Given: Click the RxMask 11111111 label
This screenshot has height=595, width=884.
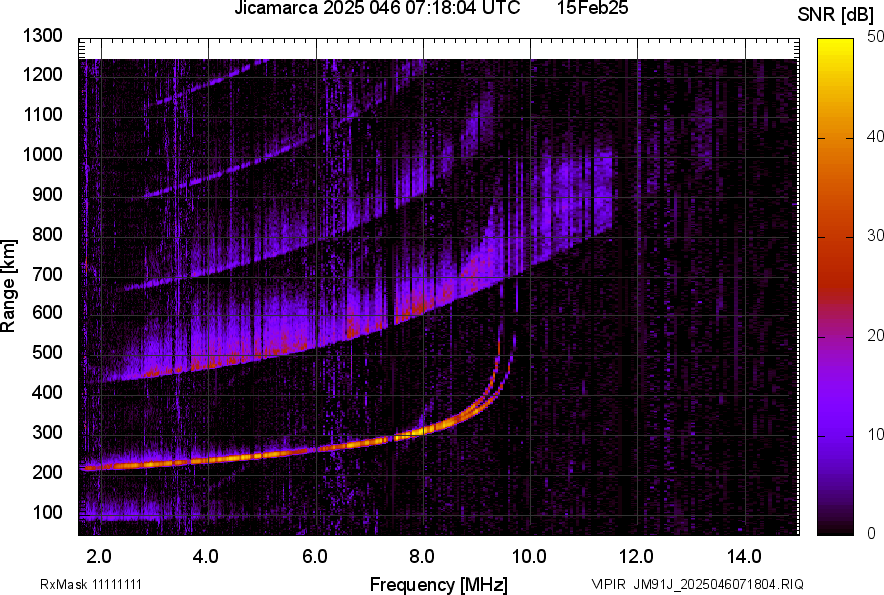Looking at the screenshot, I should click(x=98, y=584).
